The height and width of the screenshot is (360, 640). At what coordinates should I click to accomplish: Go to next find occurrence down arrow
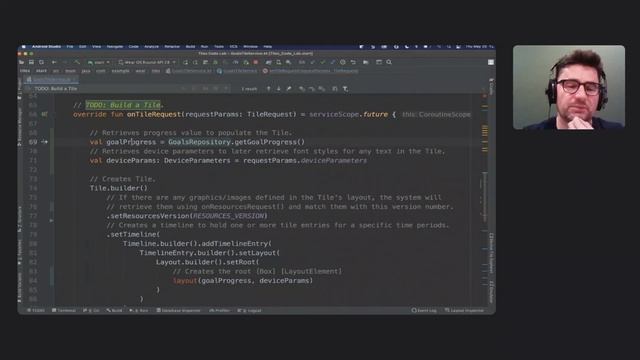point(279,89)
